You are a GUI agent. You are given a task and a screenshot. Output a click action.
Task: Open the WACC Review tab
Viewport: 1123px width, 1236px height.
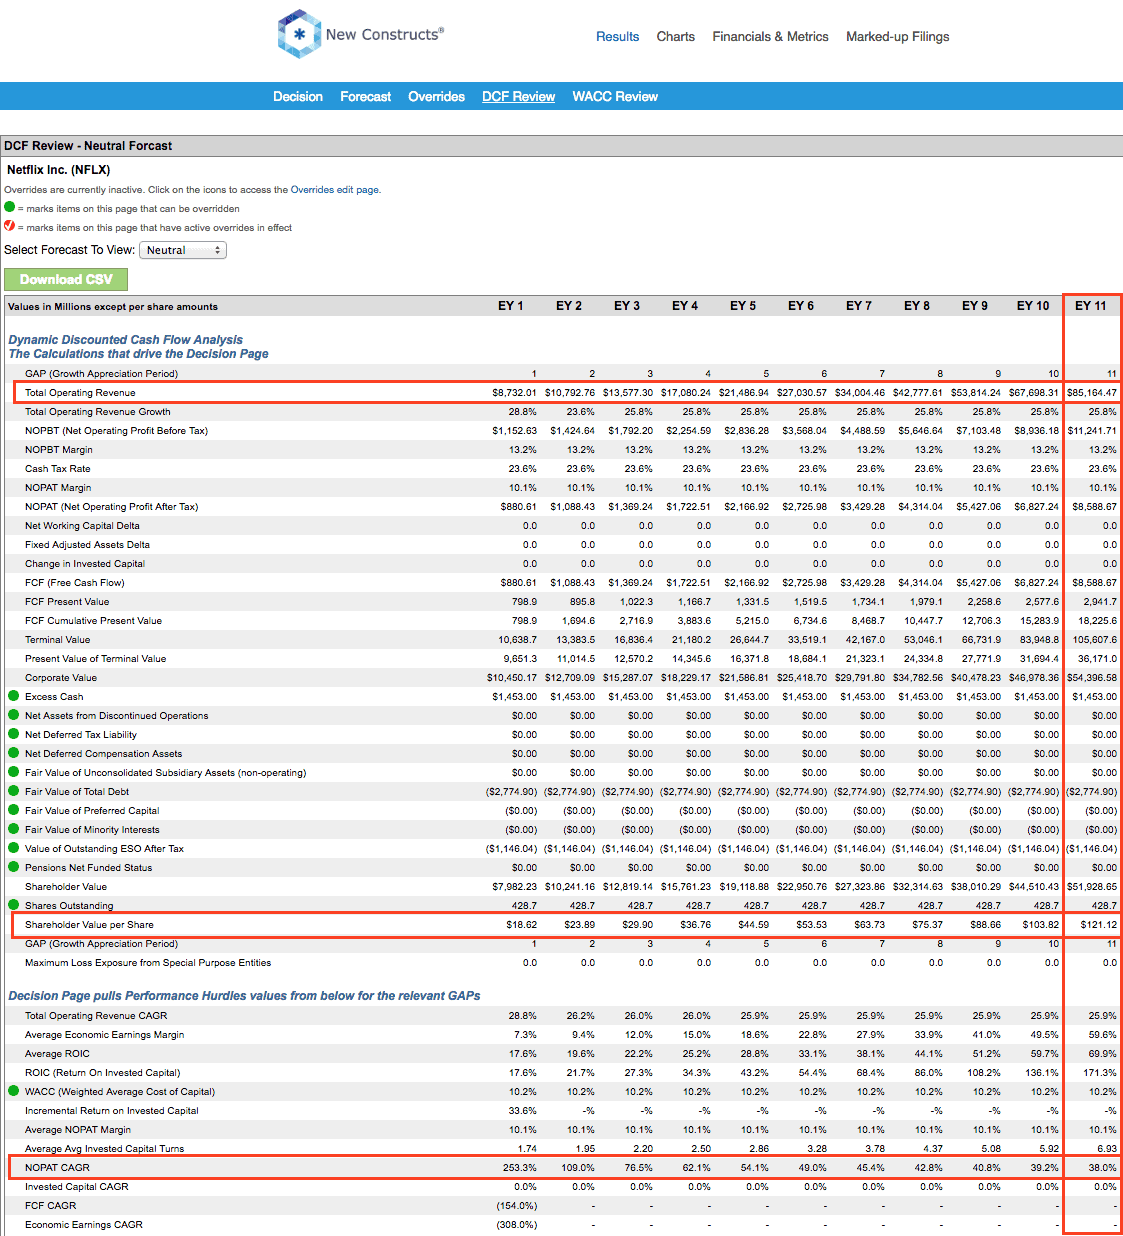[x=615, y=97]
